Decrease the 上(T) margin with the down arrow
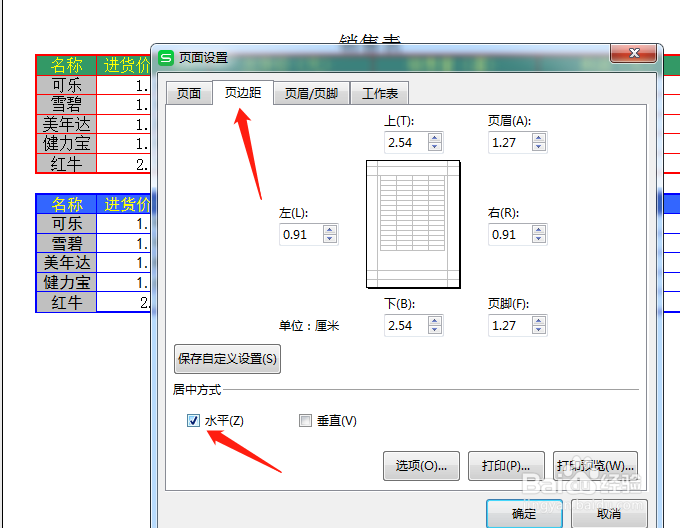Viewport: 680px width, 528px height. click(435, 147)
